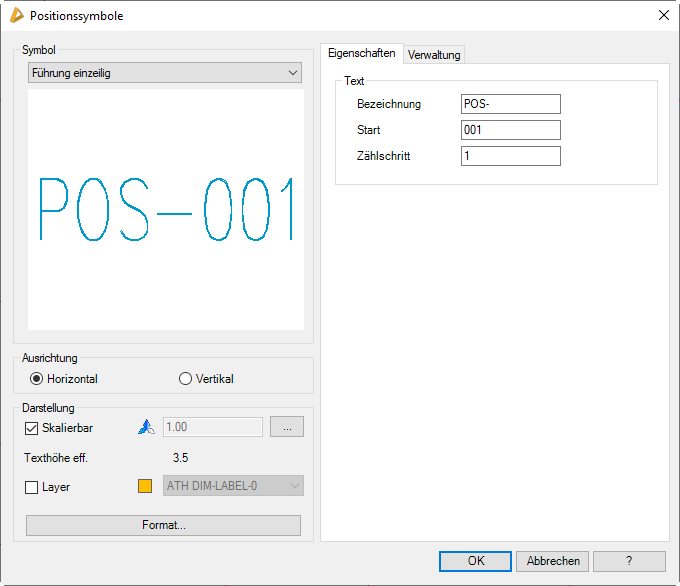
Task: Focus the Start number field
Action: [510, 130]
